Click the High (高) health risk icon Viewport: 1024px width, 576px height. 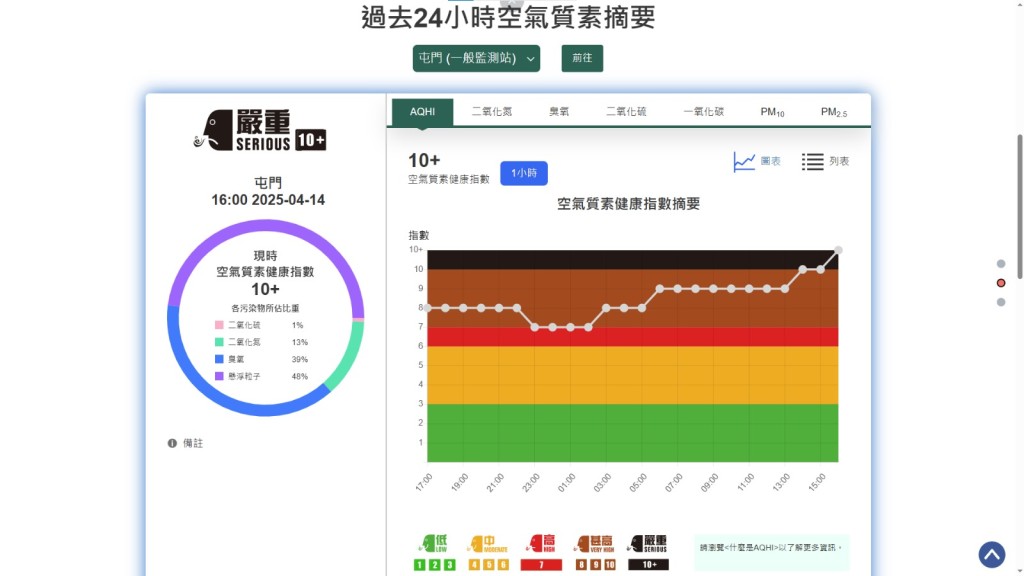pyautogui.click(x=541, y=544)
